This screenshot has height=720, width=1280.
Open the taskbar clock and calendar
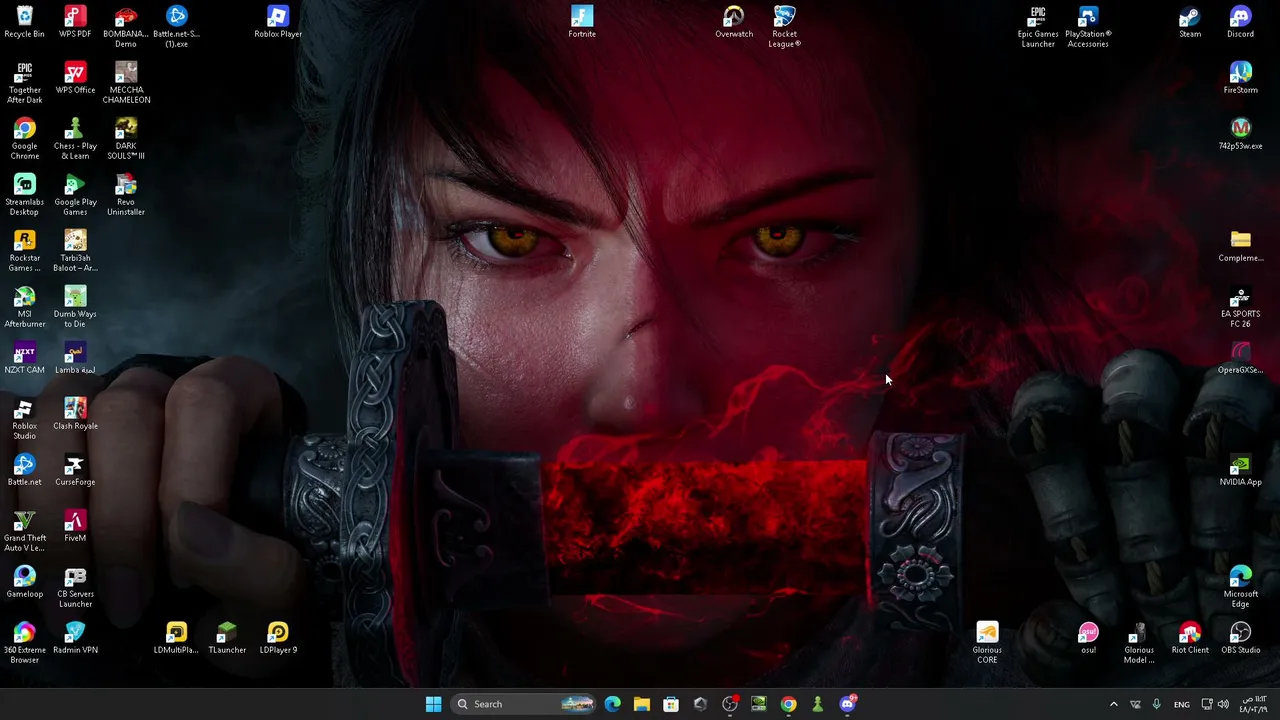(1254, 704)
